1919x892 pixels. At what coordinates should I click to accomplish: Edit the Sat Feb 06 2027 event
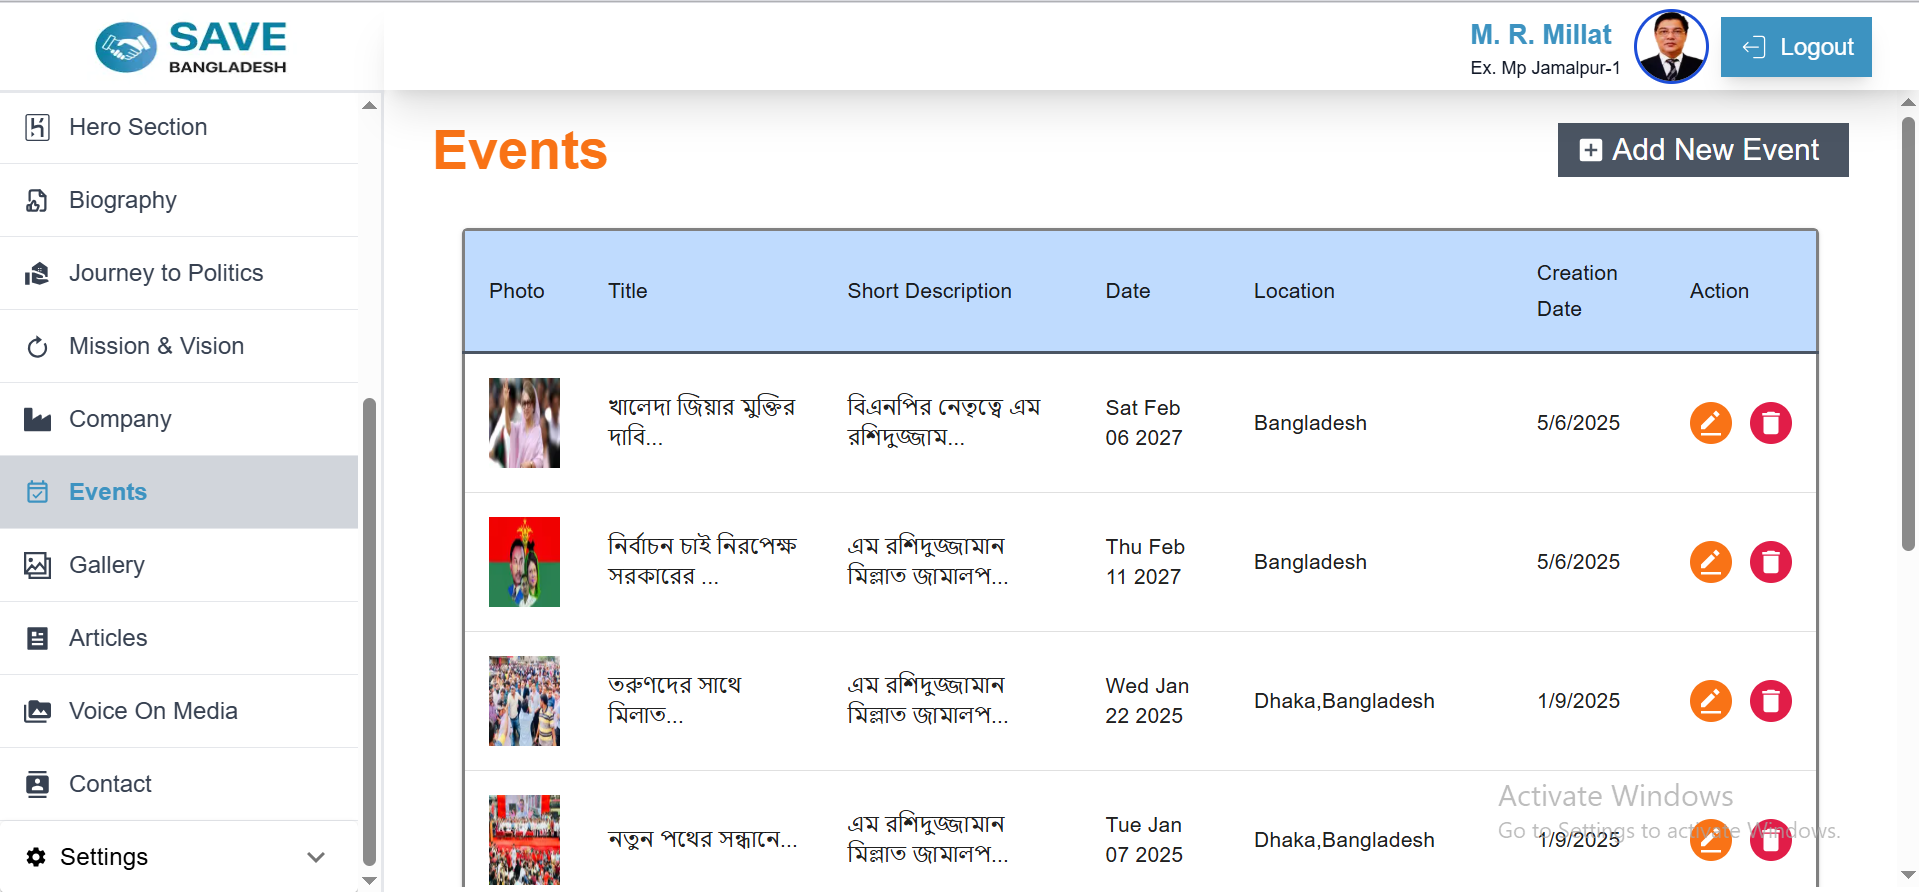pos(1710,423)
